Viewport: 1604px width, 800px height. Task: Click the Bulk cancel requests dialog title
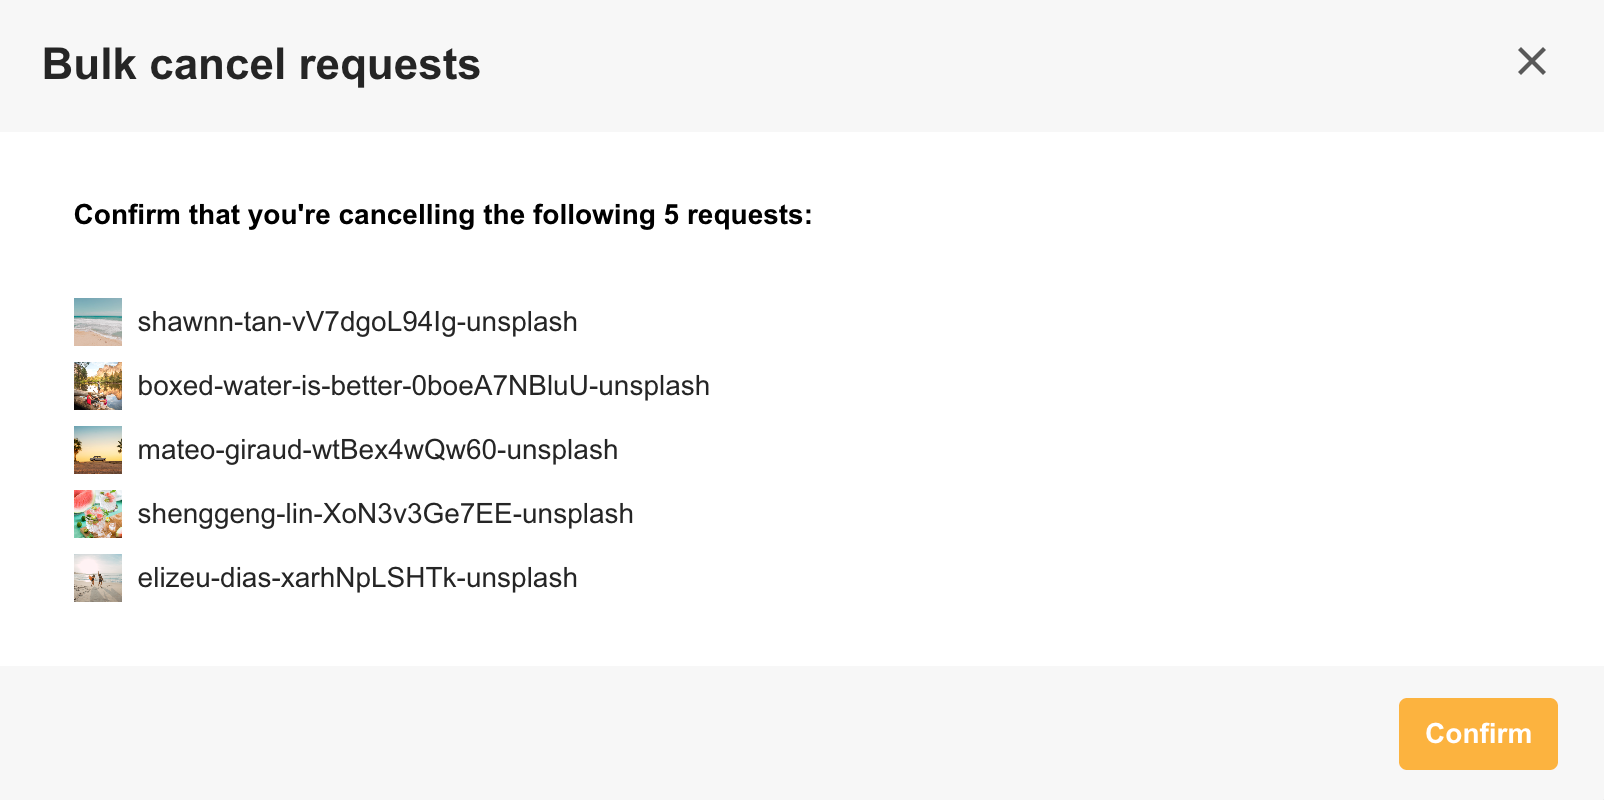pos(261,64)
